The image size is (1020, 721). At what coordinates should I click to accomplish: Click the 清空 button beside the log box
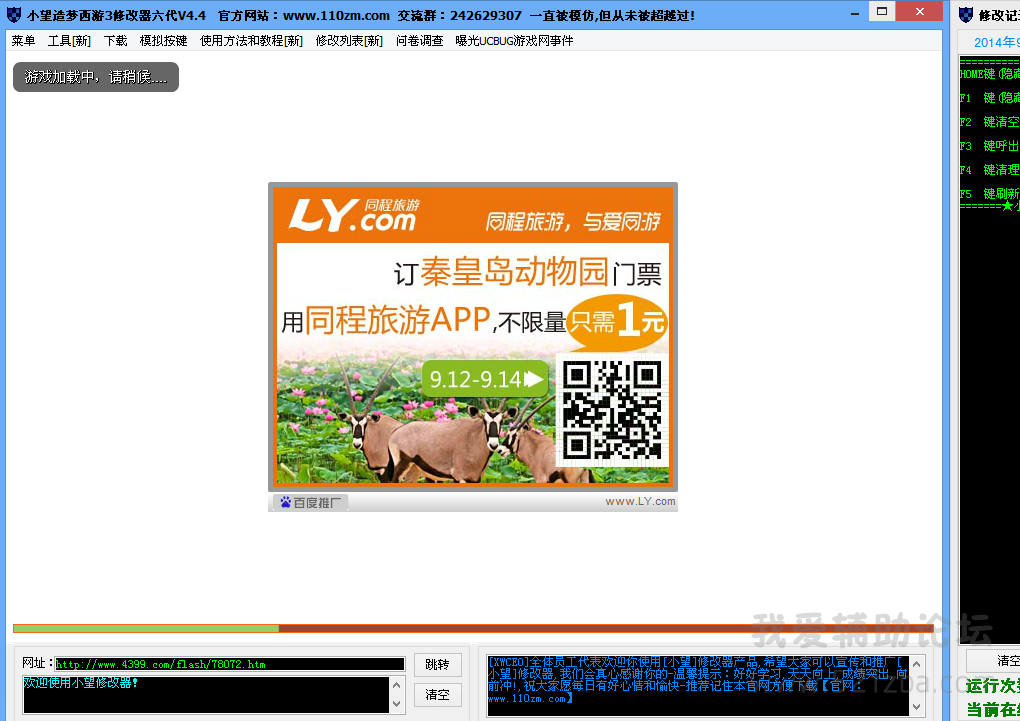click(x=437, y=694)
